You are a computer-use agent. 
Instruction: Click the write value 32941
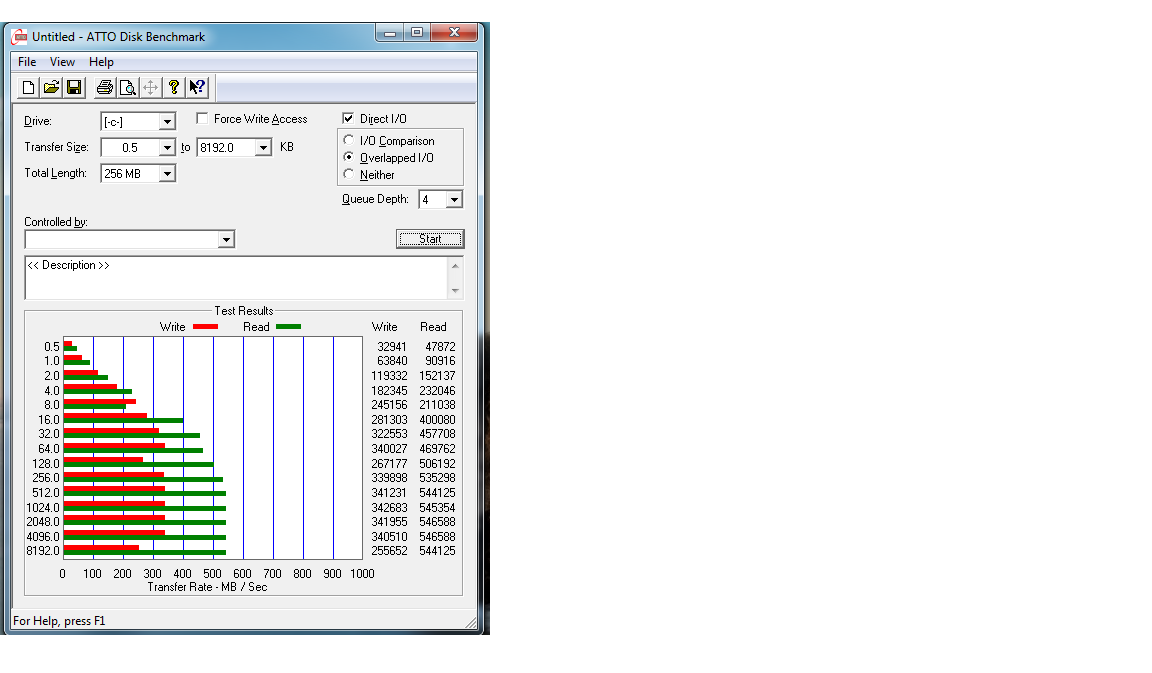tap(392, 347)
